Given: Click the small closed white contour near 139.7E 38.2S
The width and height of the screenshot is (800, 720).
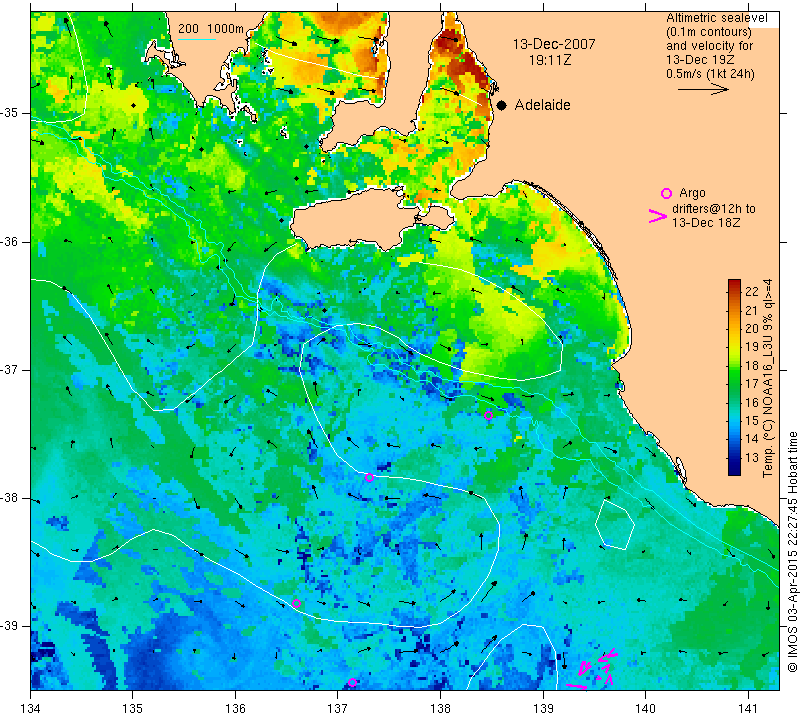Looking at the screenshot, I should [615, 525].
